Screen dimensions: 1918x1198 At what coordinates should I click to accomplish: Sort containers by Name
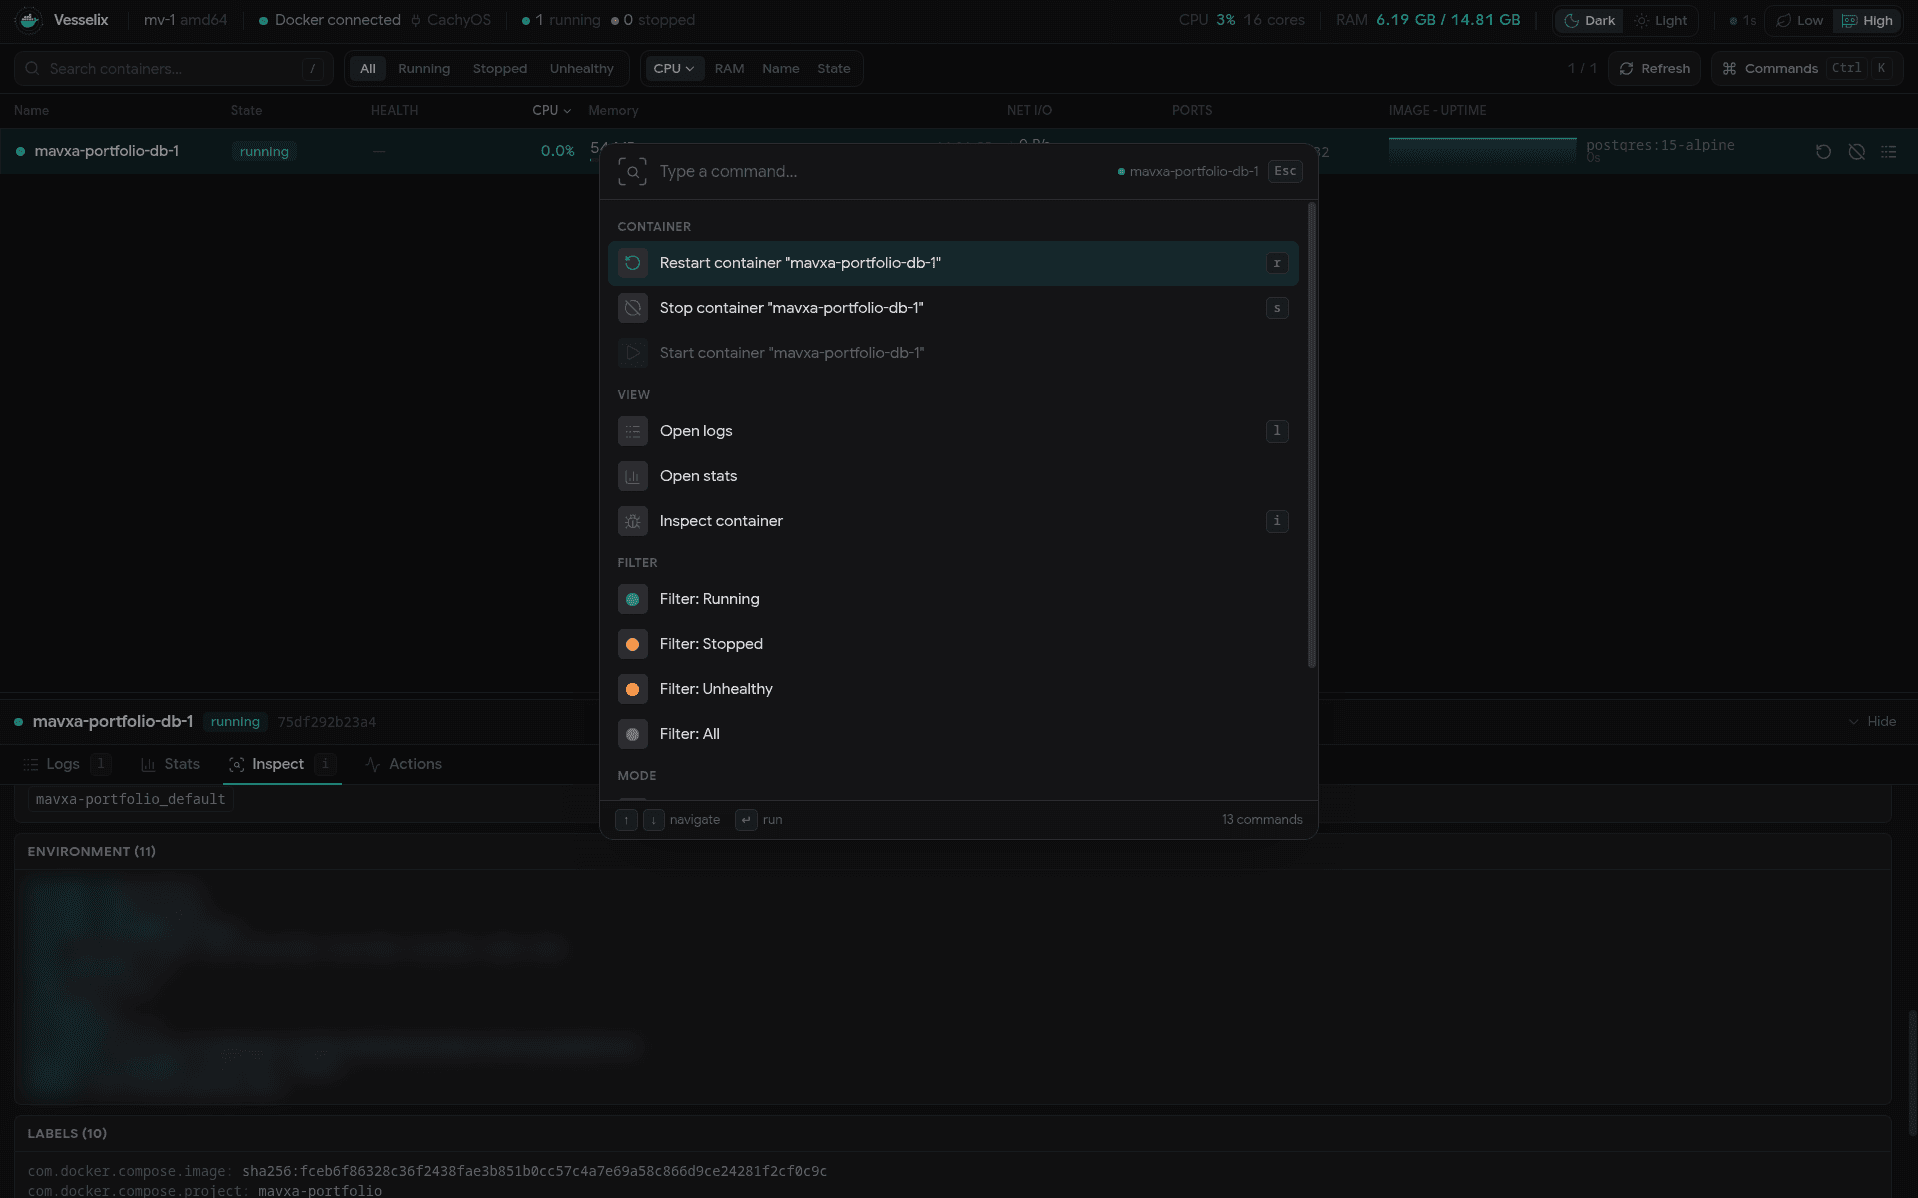[780, 69]
